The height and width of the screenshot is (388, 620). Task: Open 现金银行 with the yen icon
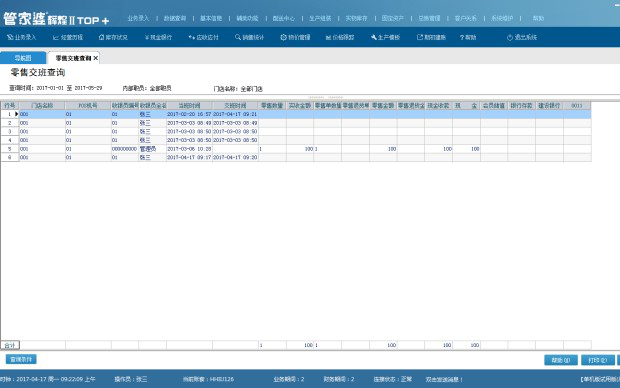coord(158,37)
